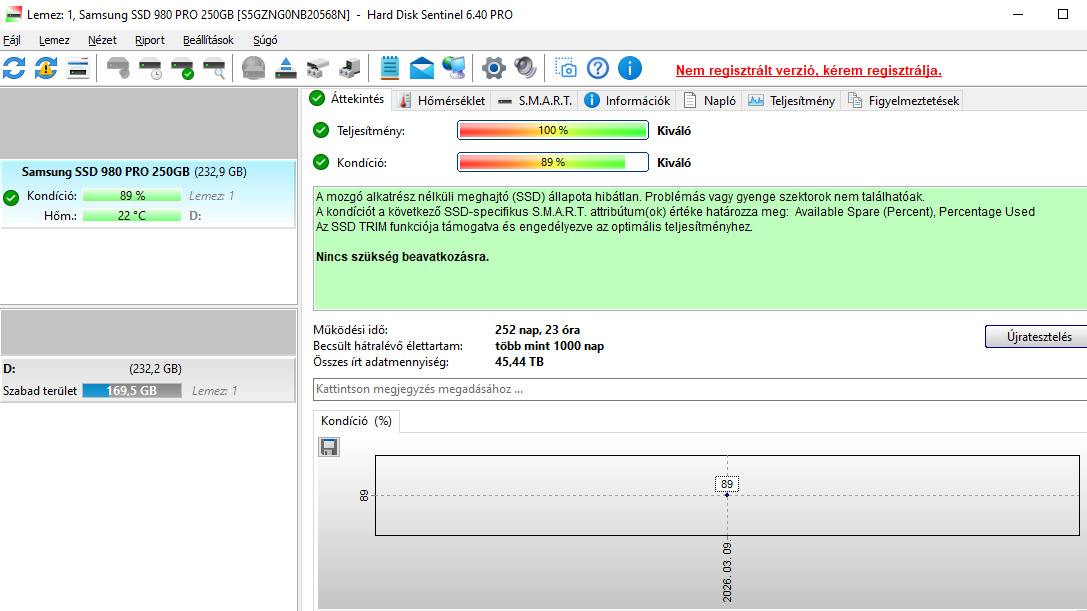Screen dimensions: 1087x611
Task: Click the blue question mark help icon
Action: pyautogui.click(x=598, y=68)
